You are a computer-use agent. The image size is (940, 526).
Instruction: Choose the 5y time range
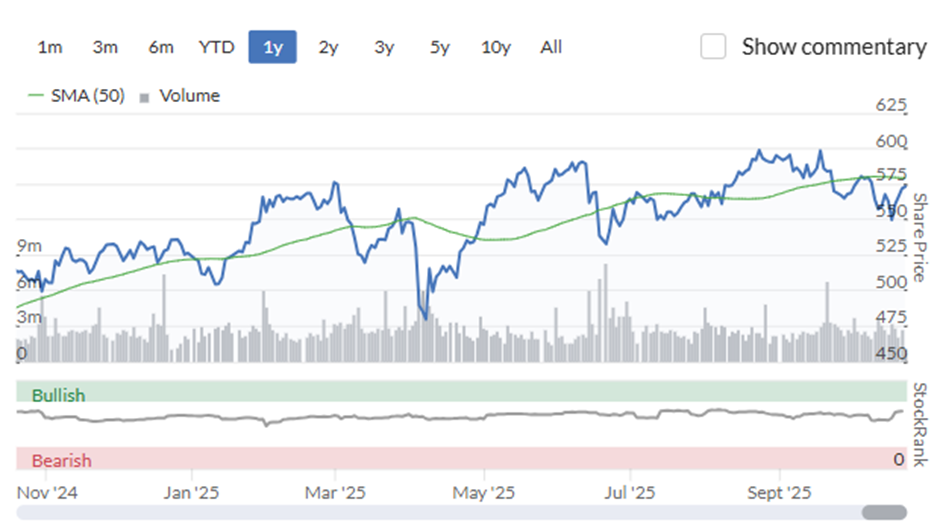[439, 47]
